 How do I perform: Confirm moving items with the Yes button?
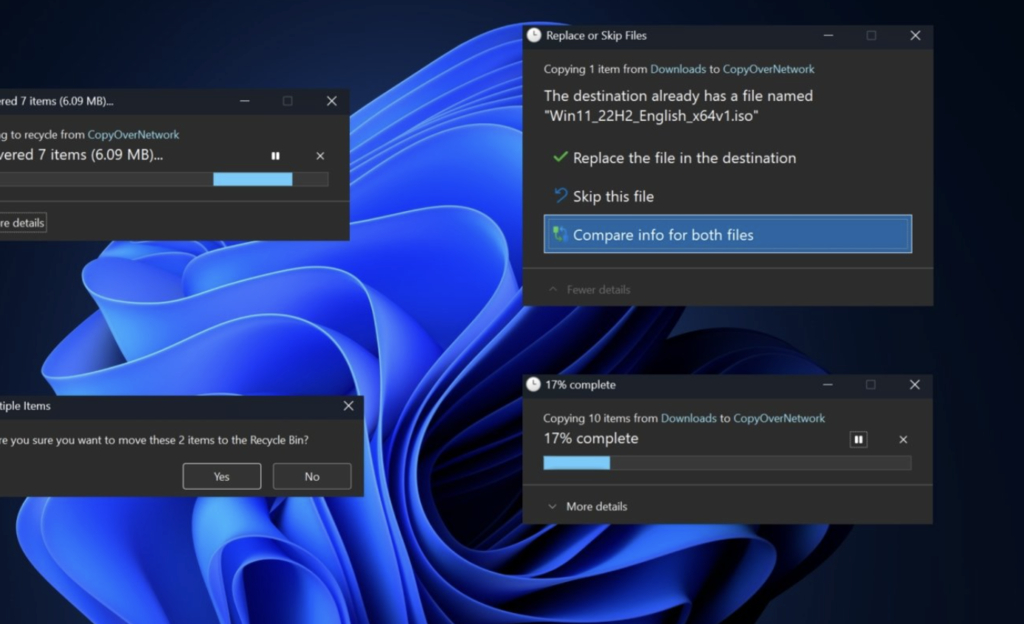pyautogui.click(x=221, y=476)
